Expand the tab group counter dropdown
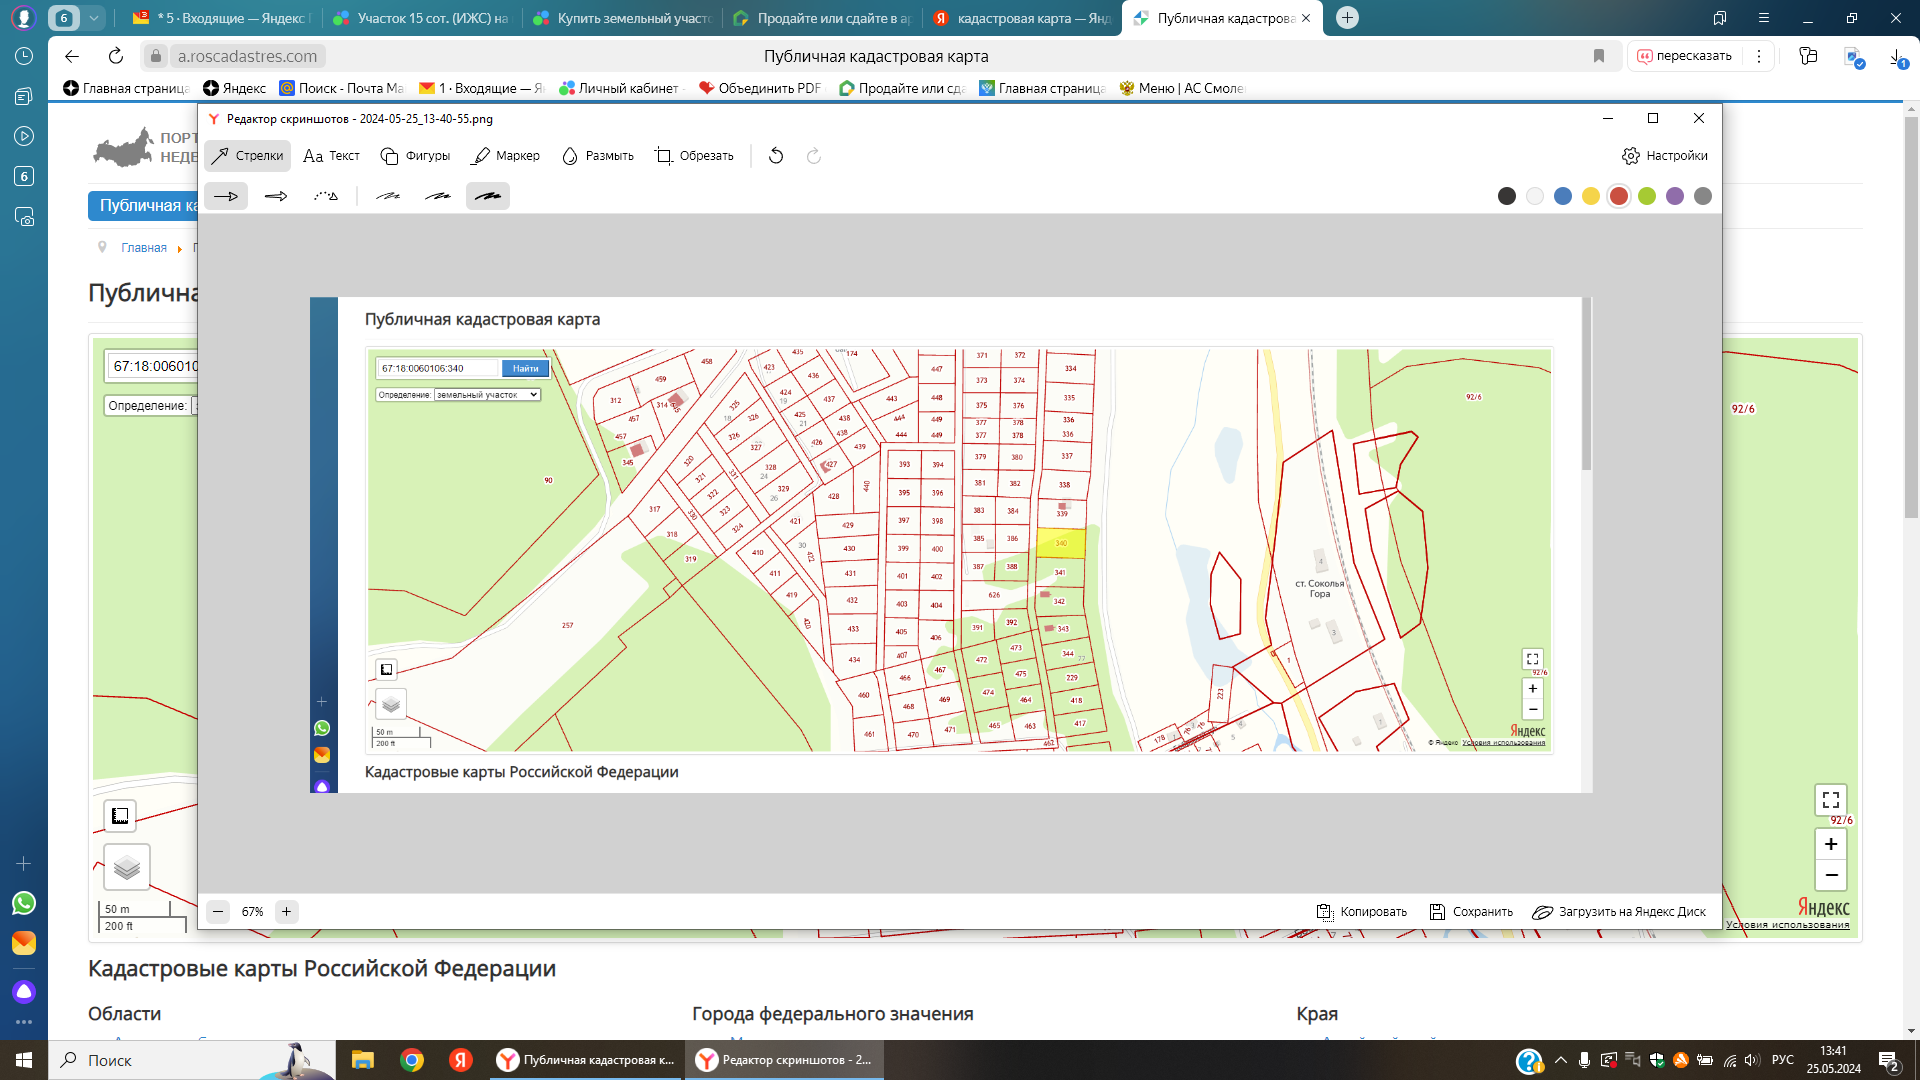Screen dimensions: 1920x1080 (94, 18)
